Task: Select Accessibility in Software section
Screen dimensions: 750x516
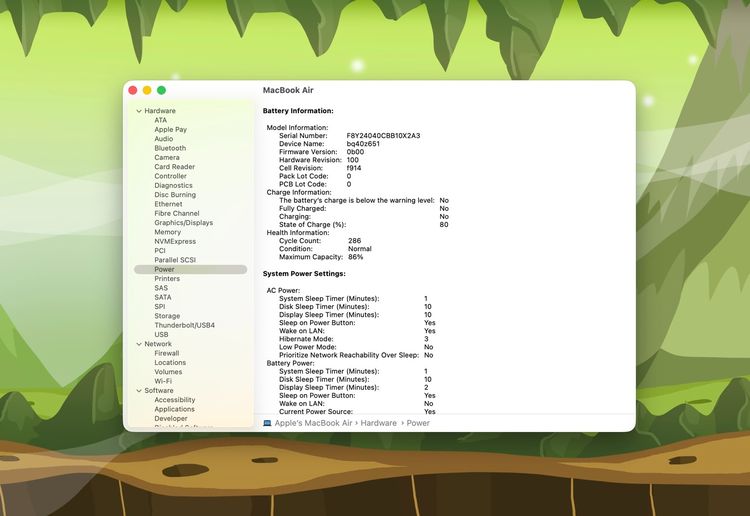Action: 174,400
